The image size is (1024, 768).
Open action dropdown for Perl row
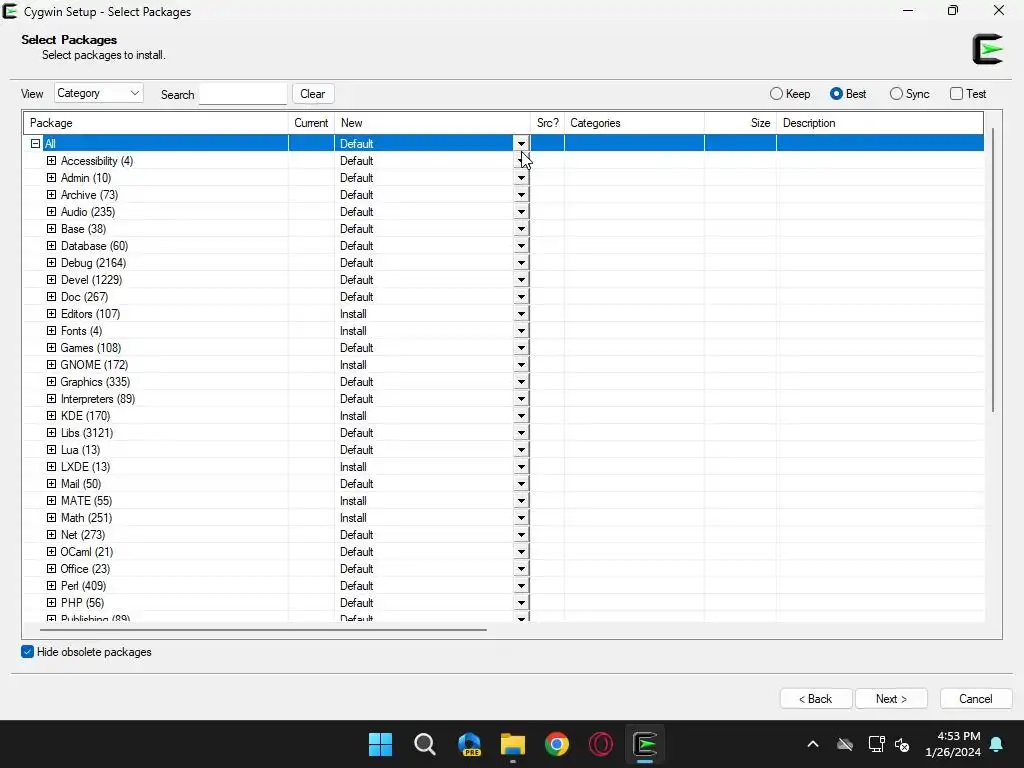click(521, 586)
